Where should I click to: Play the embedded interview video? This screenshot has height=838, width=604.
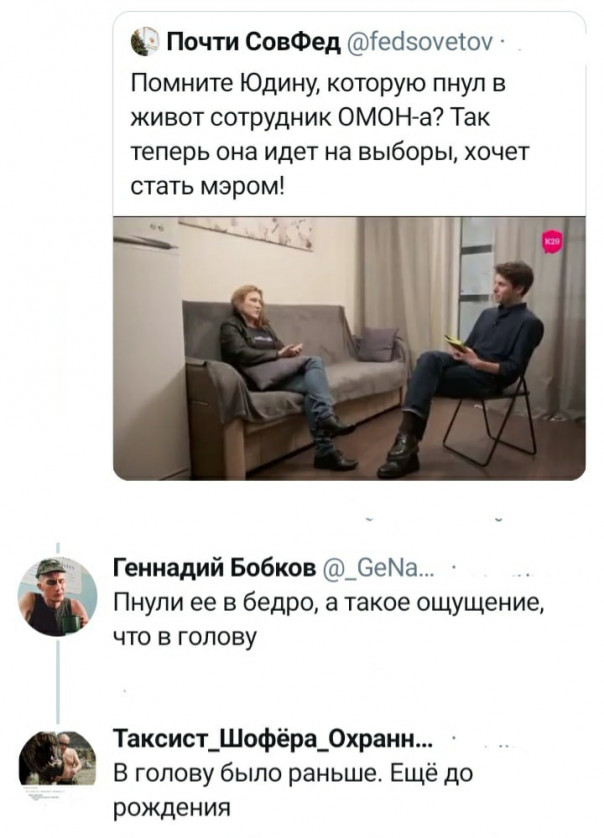[348, 348]
